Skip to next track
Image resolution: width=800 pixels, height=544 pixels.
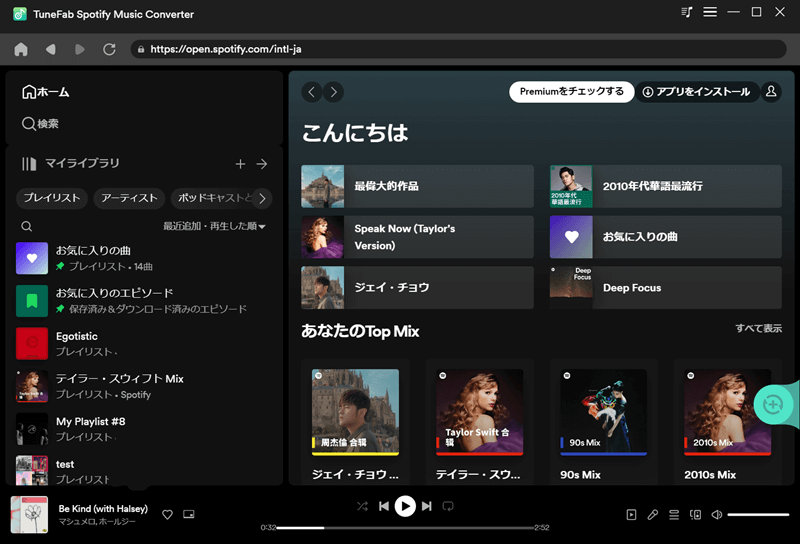pos(427,506)
